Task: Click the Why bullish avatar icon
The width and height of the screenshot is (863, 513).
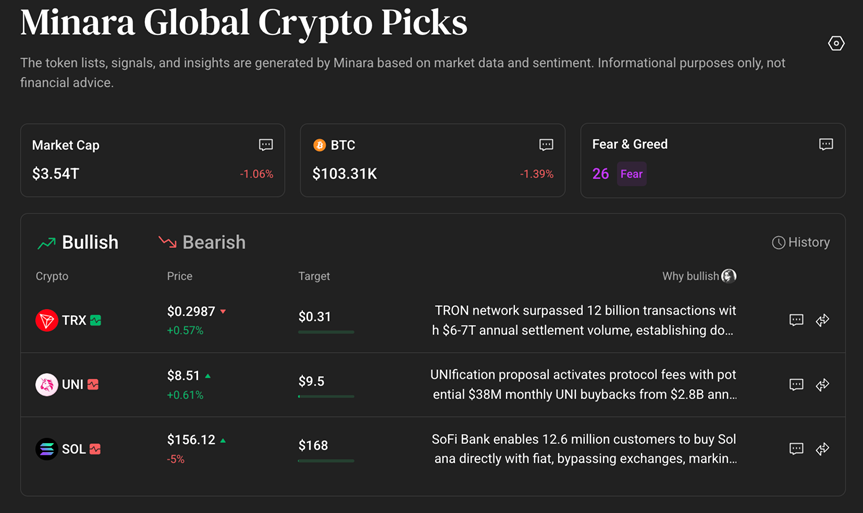Action: [729, 276]
